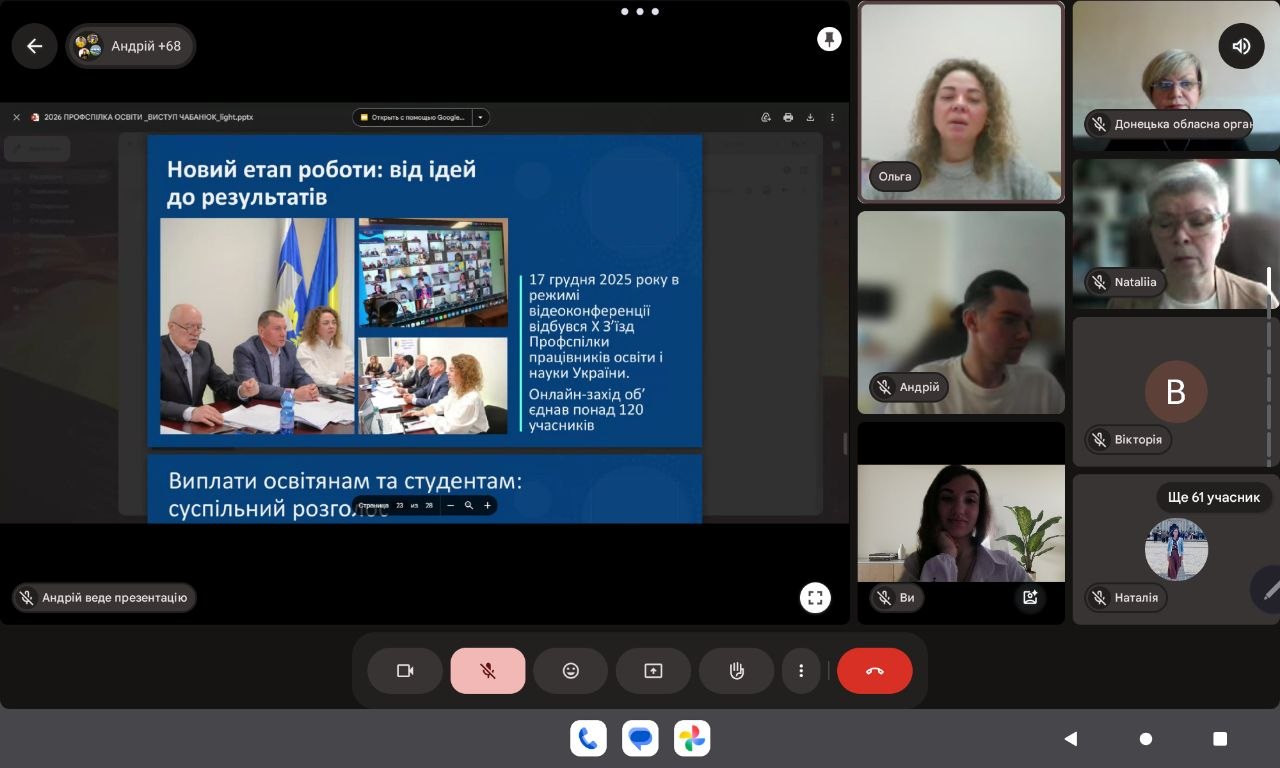
Task: Open the emoji reactions picker
Action: click(x=571, y=671)
